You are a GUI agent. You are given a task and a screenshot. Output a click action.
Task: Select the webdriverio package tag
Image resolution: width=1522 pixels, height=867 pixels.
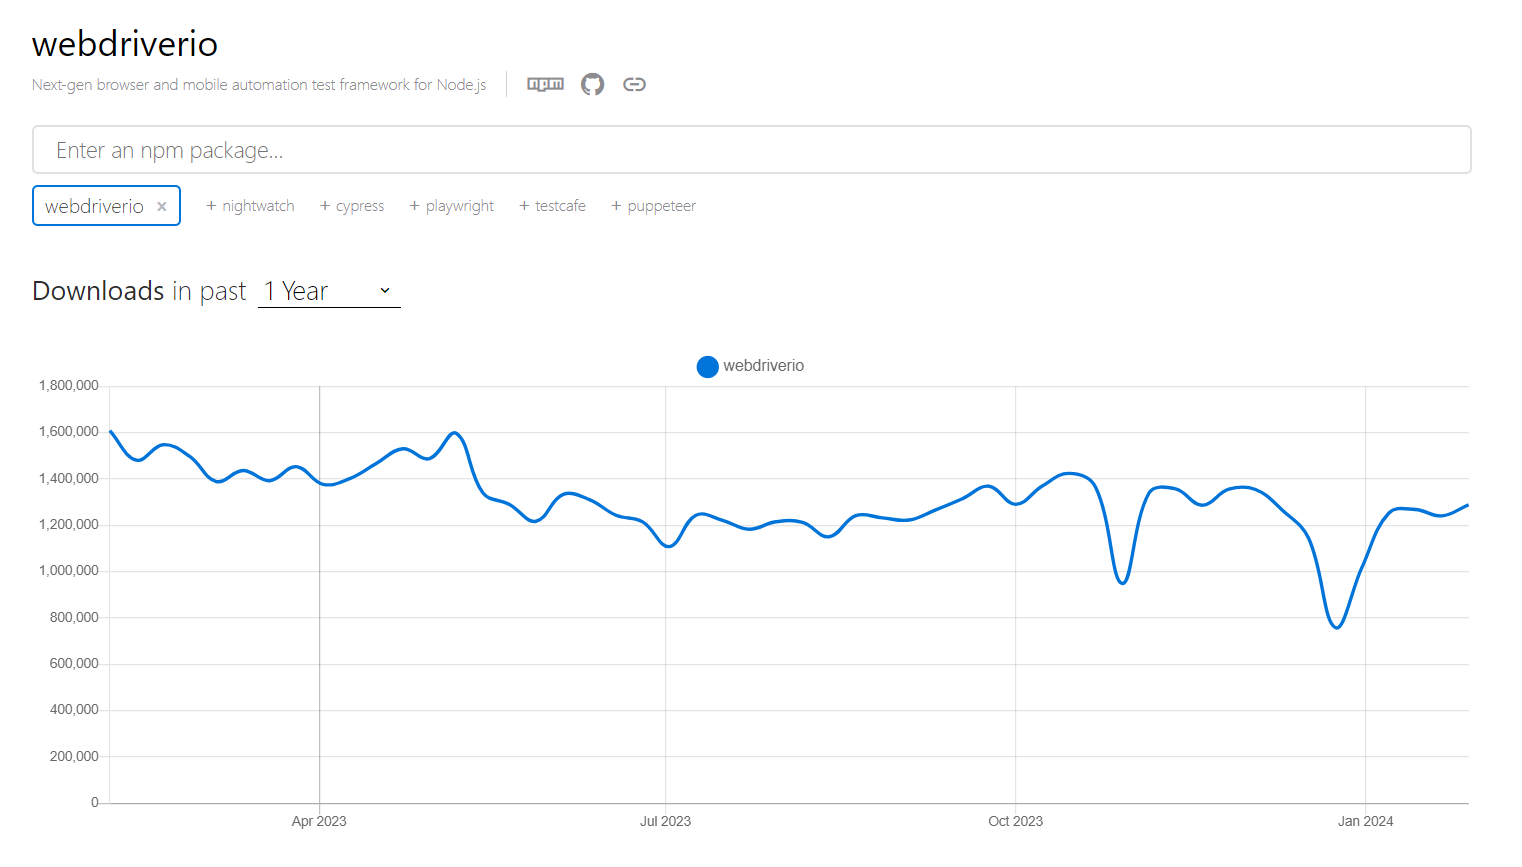click(94, 206)
